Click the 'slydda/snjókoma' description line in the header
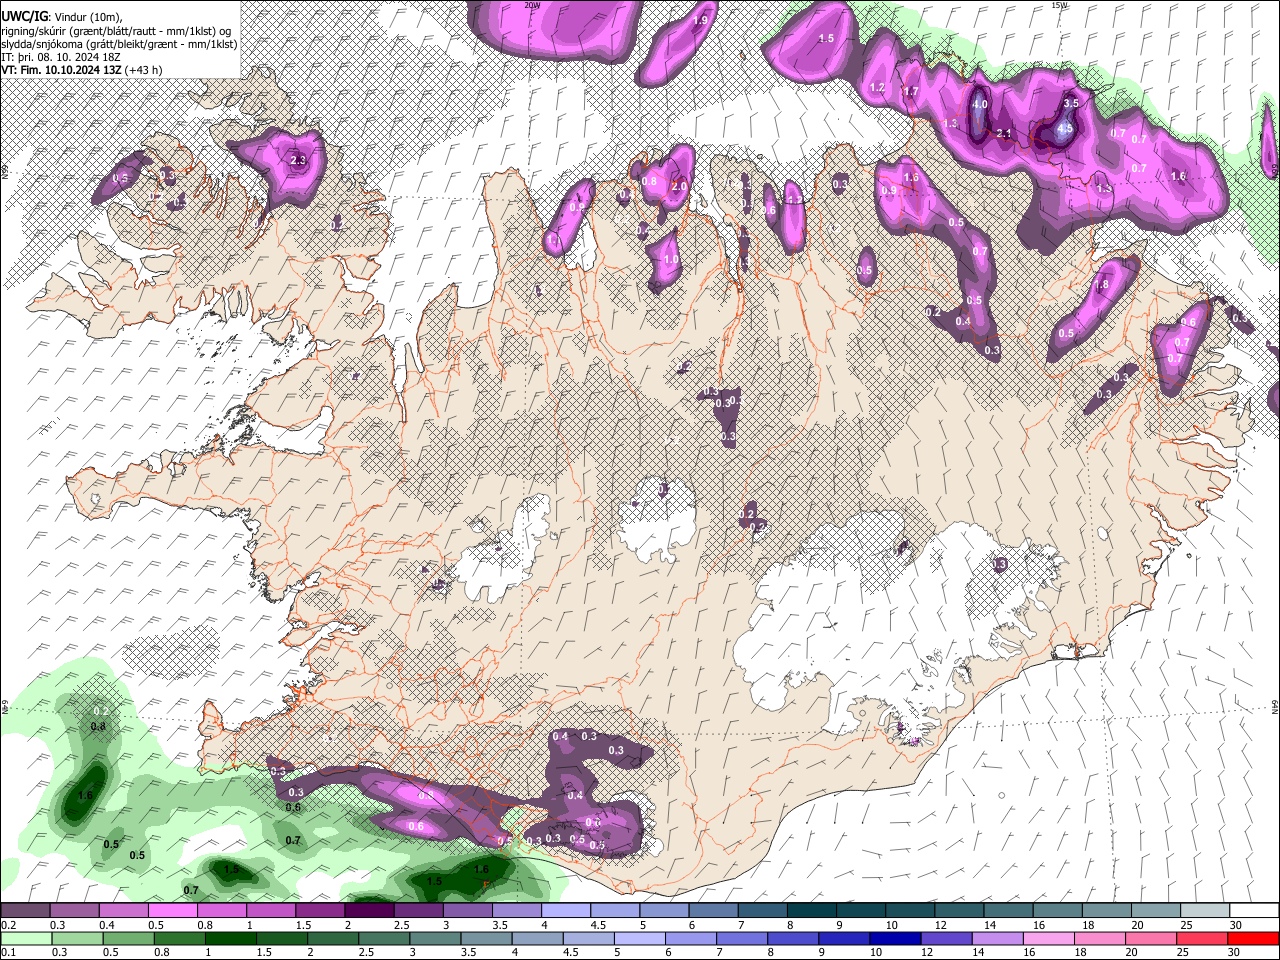 tap(119, 44)
